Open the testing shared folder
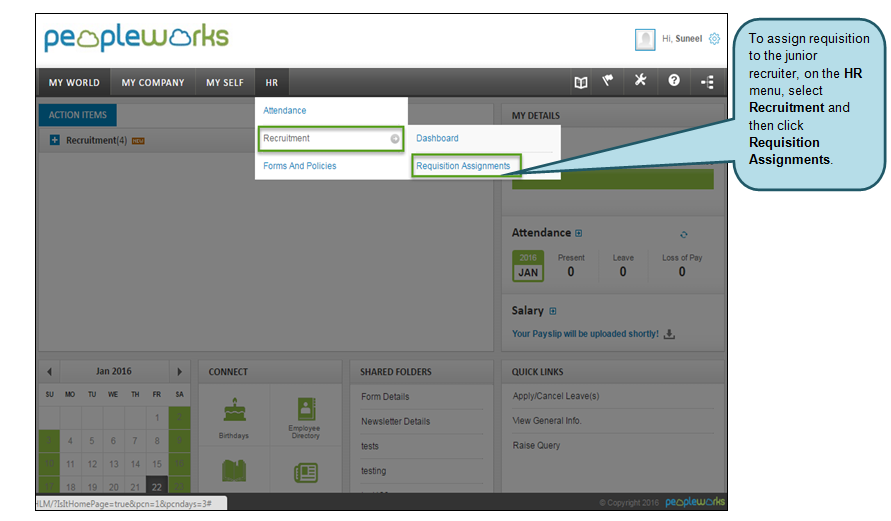This screenshot has width=891, height=521. tap(373, 471)
